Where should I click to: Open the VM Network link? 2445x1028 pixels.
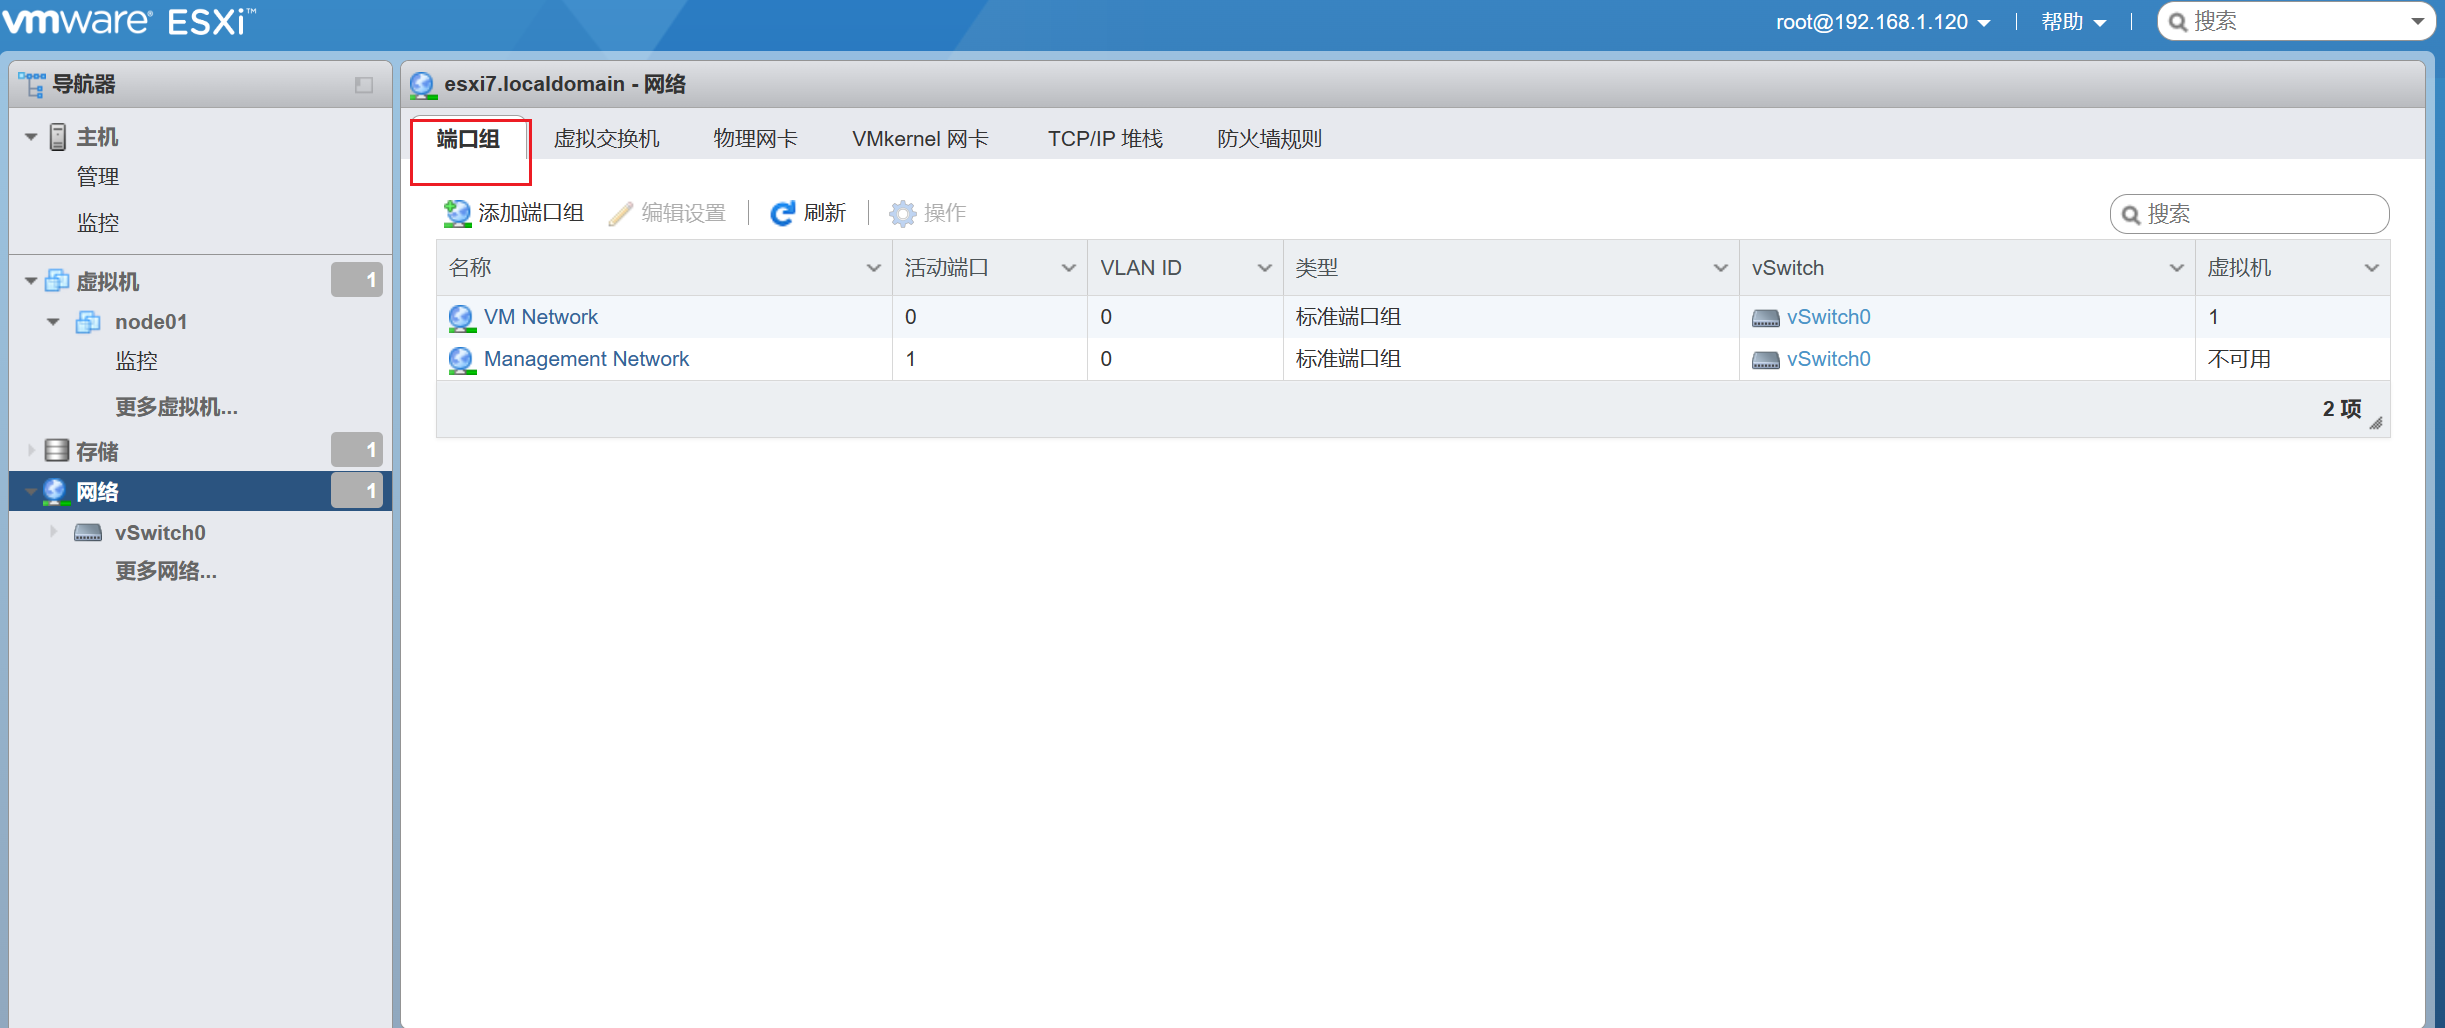(x=541, y=317)
